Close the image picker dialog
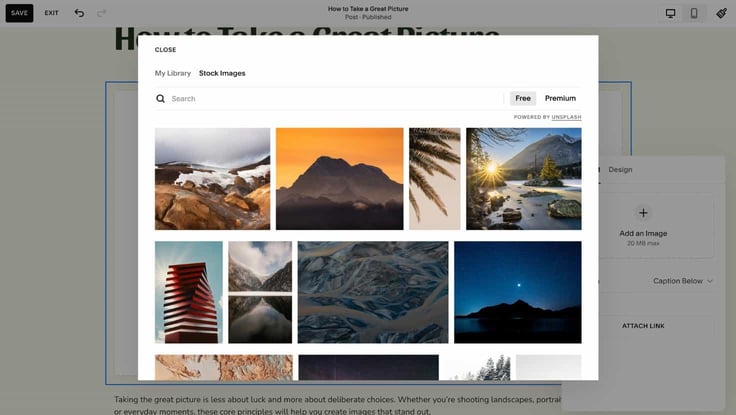736x415 pixels. click(165, 50)
